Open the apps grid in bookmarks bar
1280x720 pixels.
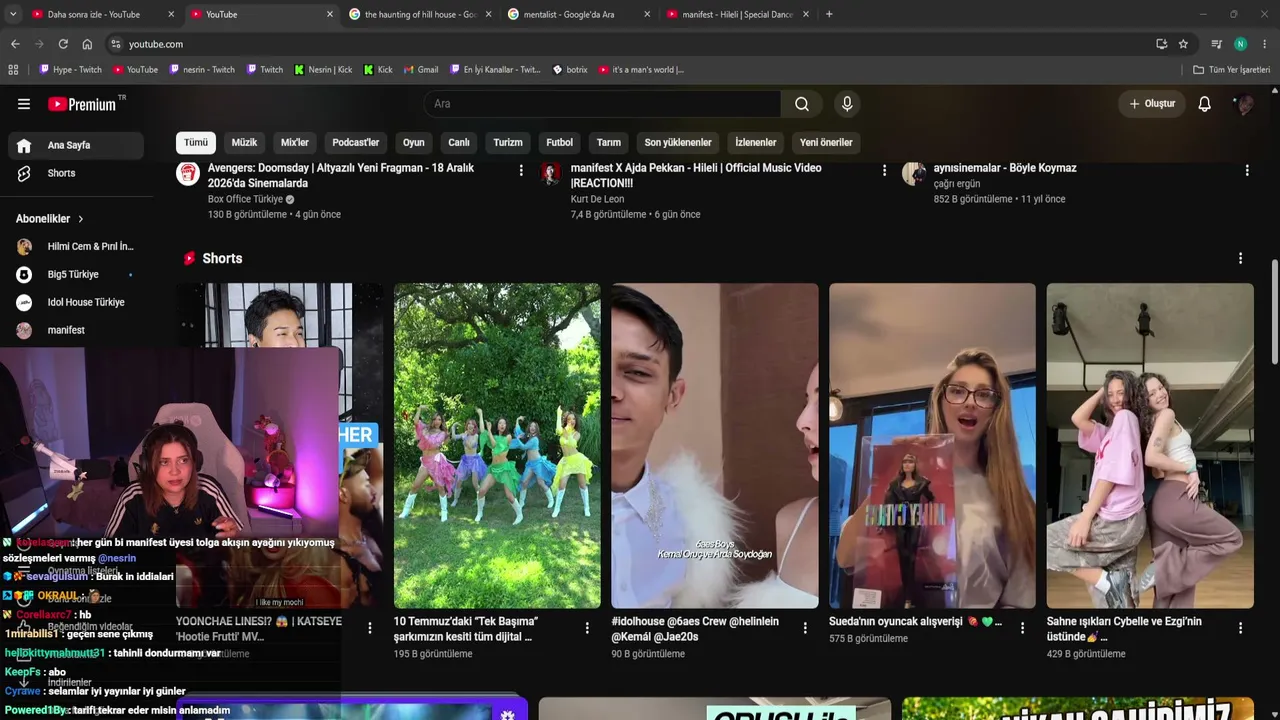pos(13,70)
